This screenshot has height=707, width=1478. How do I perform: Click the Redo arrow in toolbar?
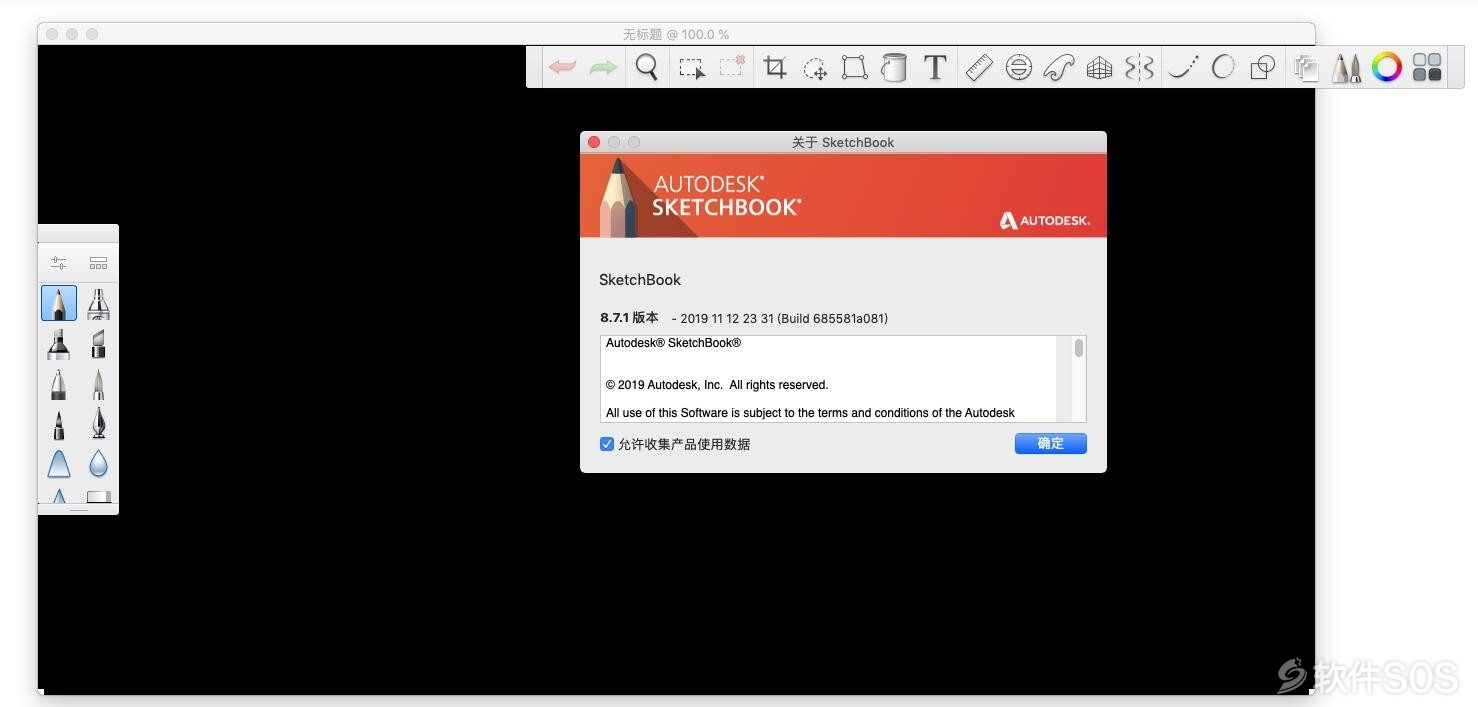(x=603, y=67)
